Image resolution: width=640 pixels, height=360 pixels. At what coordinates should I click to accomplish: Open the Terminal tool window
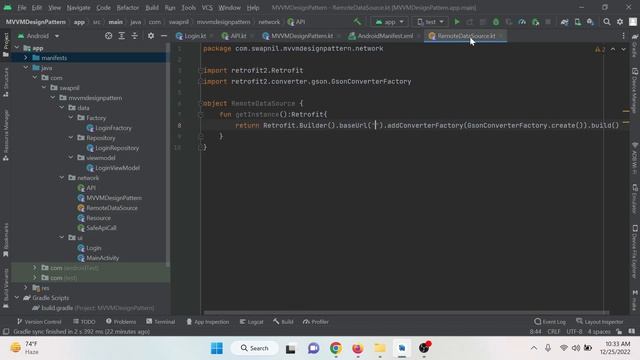coord(160,322)
